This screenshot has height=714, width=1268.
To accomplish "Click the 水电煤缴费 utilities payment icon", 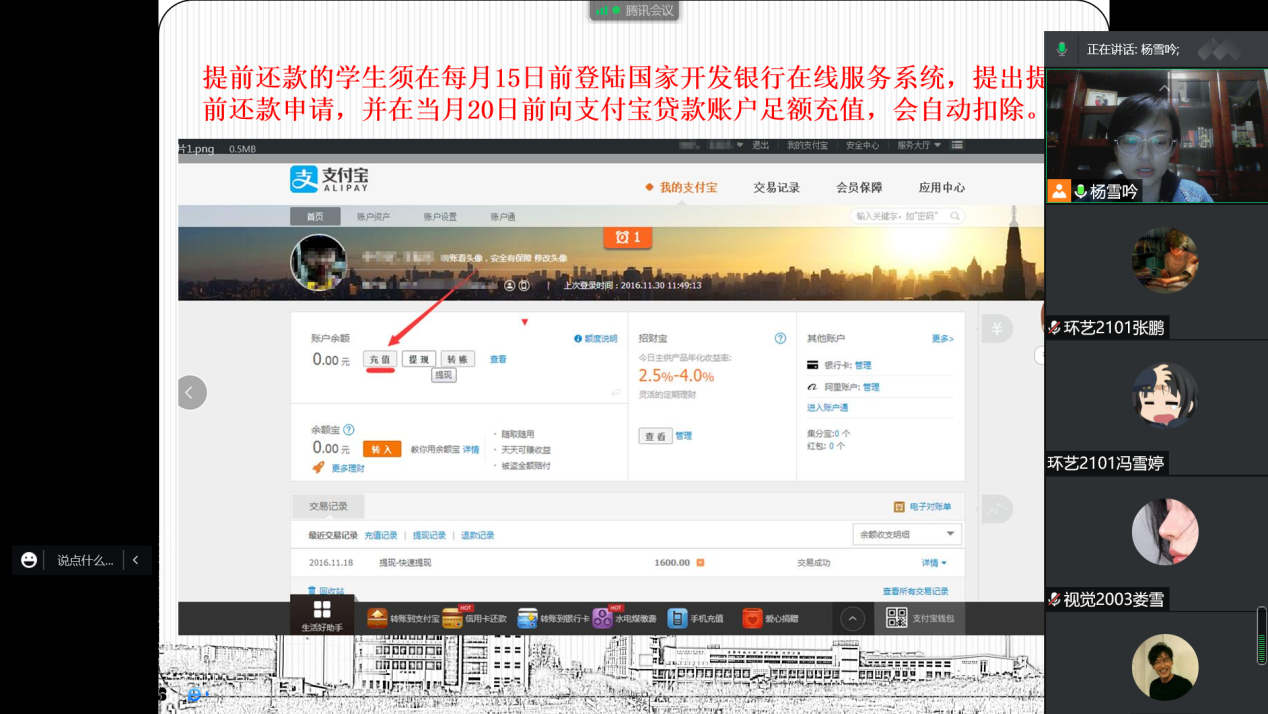I will pos(603,618).
